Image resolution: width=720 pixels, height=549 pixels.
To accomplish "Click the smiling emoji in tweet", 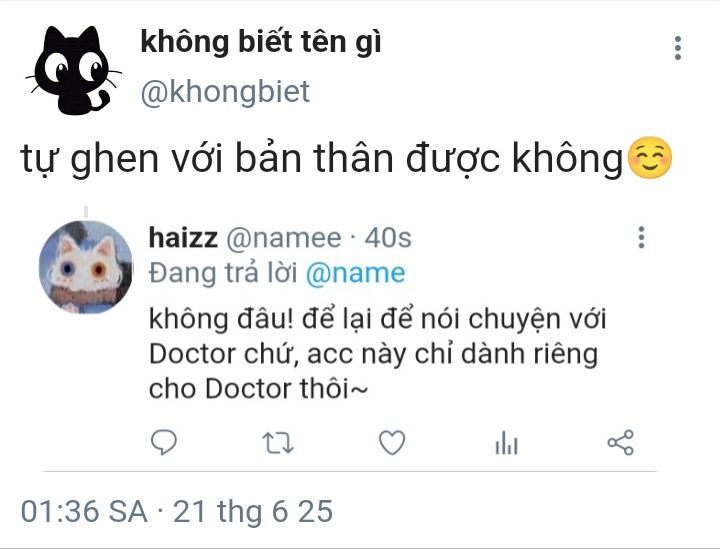I will click(649, 157).
